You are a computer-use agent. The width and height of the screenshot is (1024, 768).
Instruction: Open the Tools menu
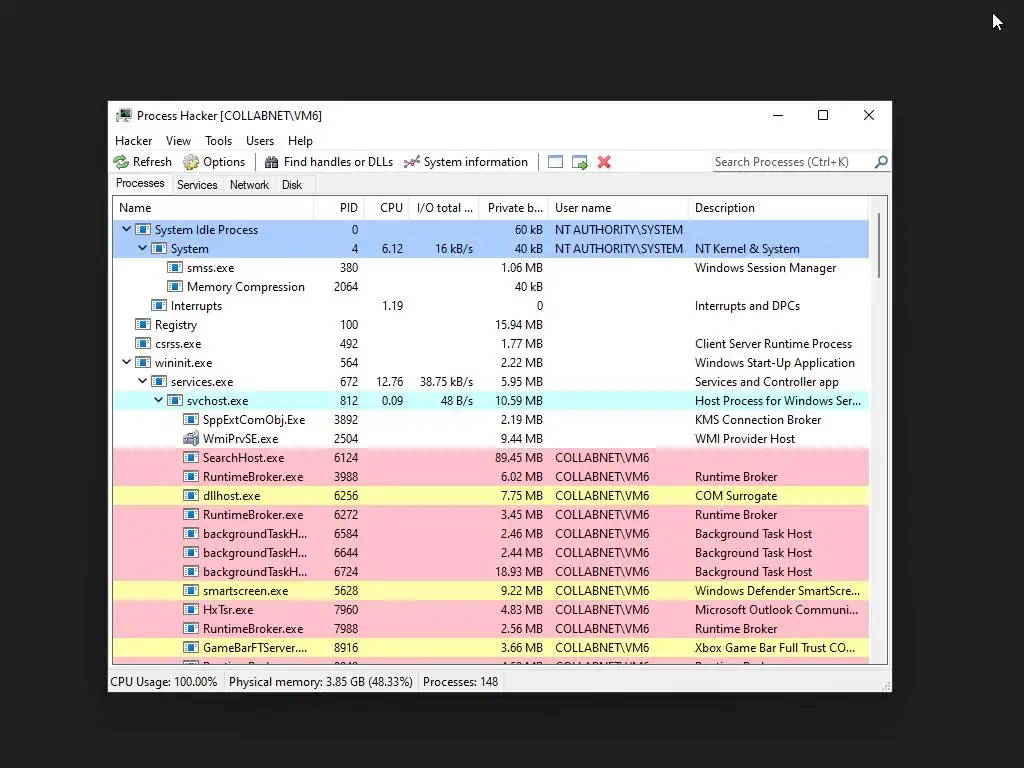click(218, 141)
